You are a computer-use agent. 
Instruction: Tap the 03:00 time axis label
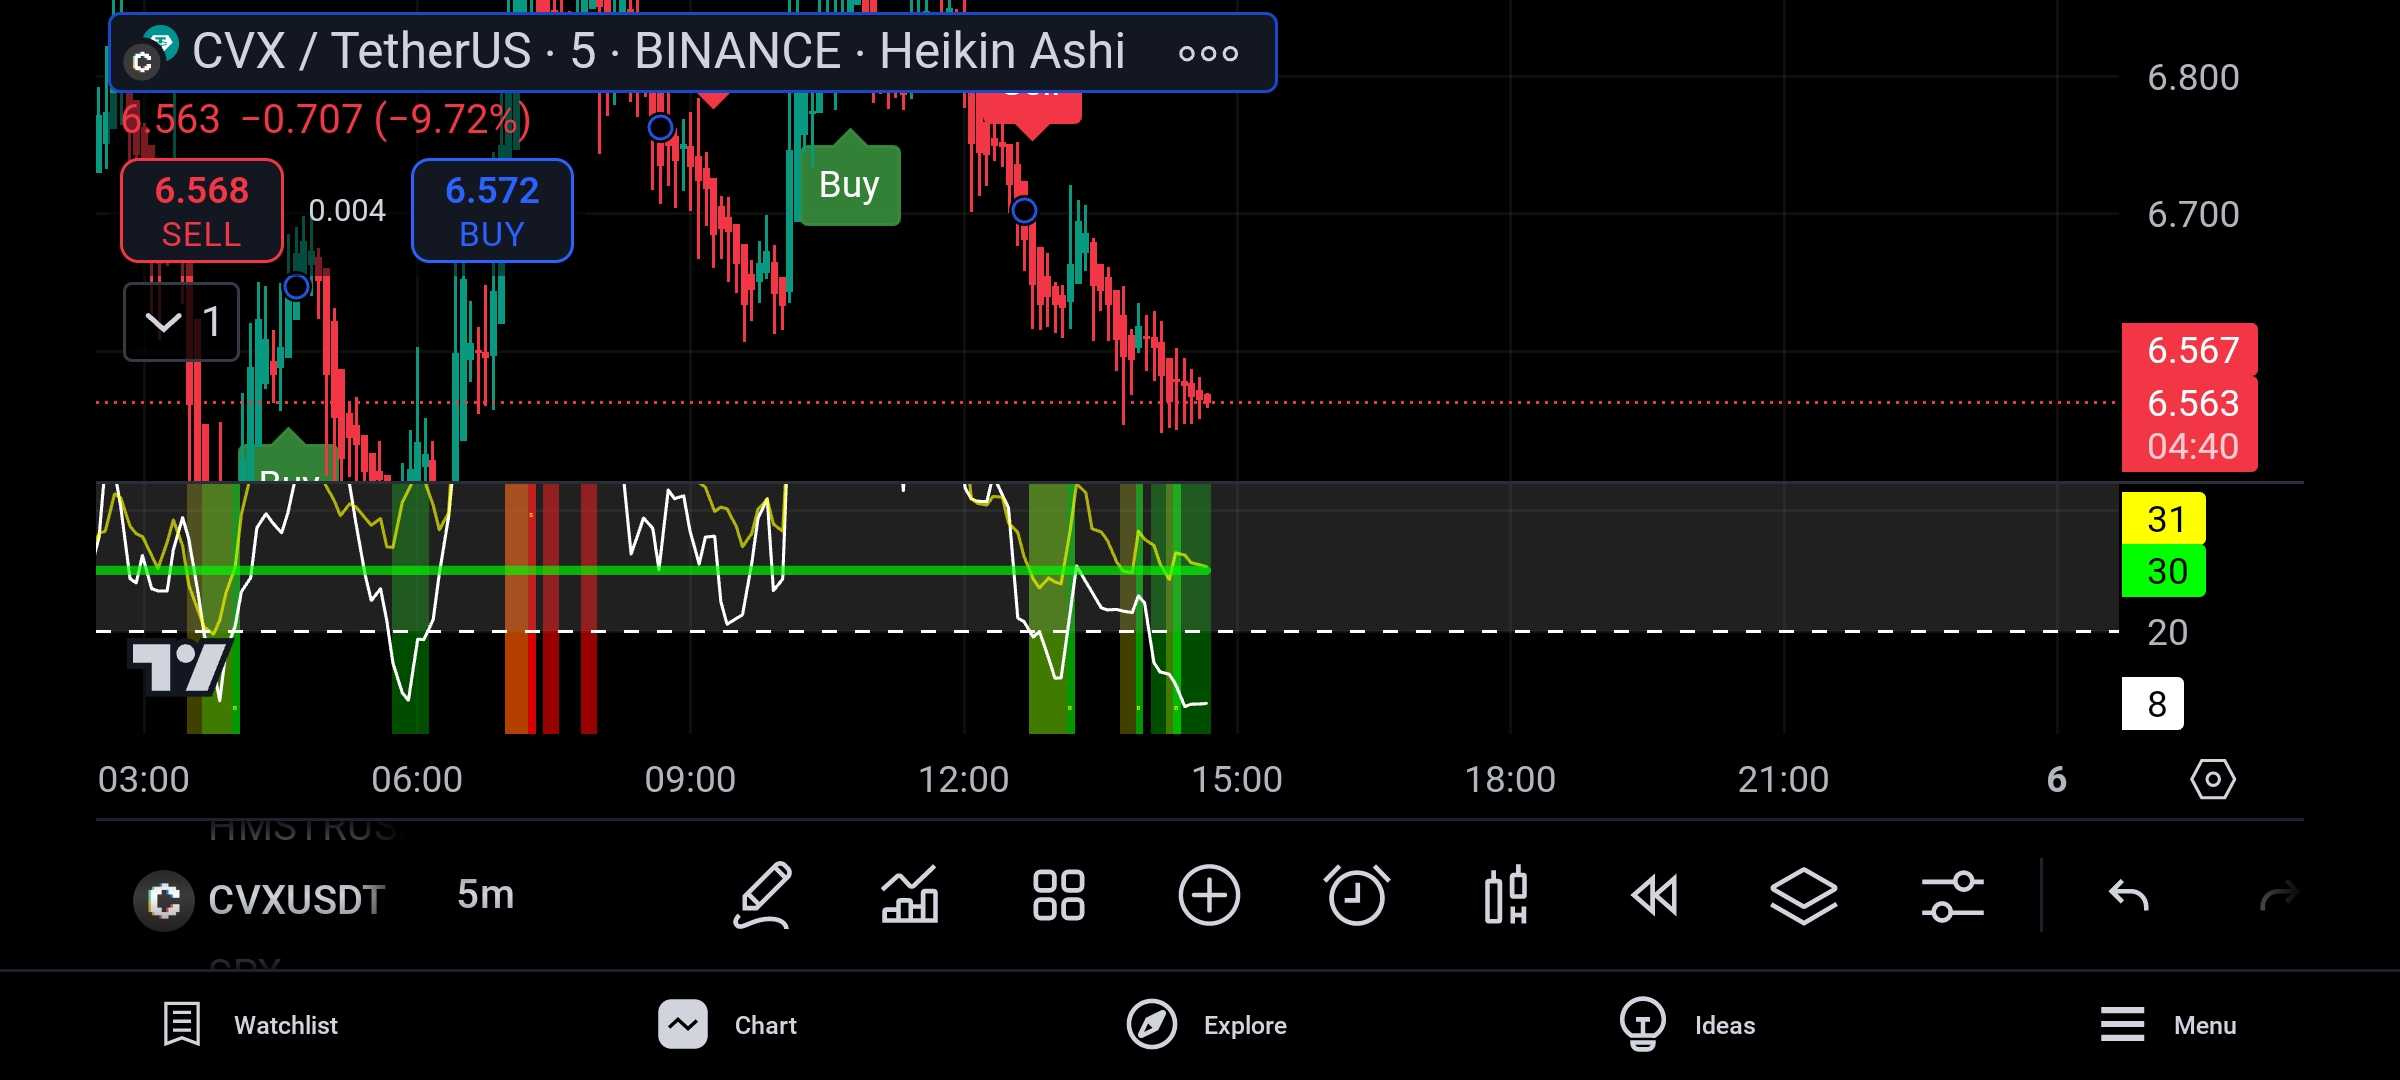[x=143, y=779]
